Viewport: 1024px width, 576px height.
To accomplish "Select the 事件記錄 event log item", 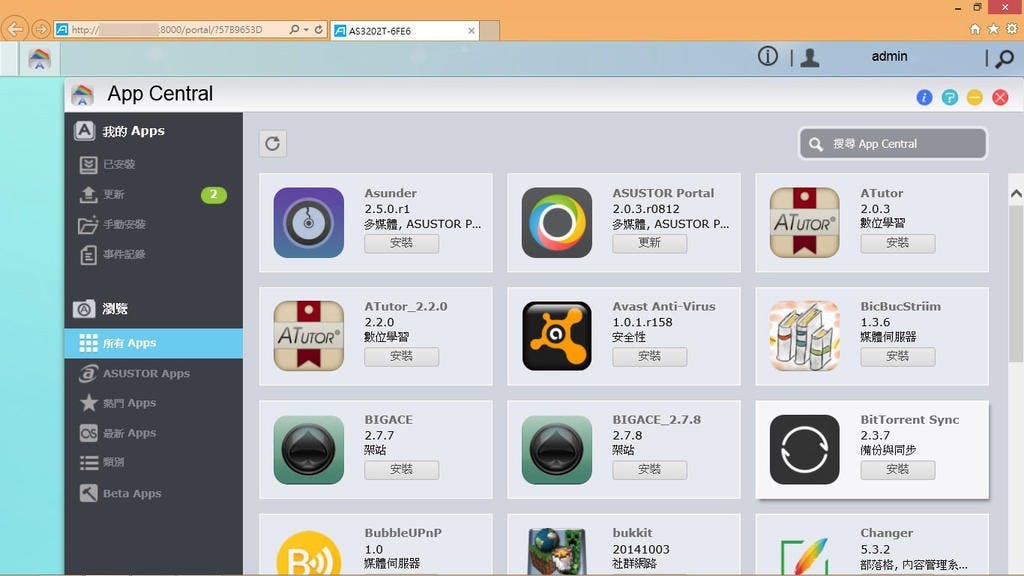I will (x=153, y=255).
